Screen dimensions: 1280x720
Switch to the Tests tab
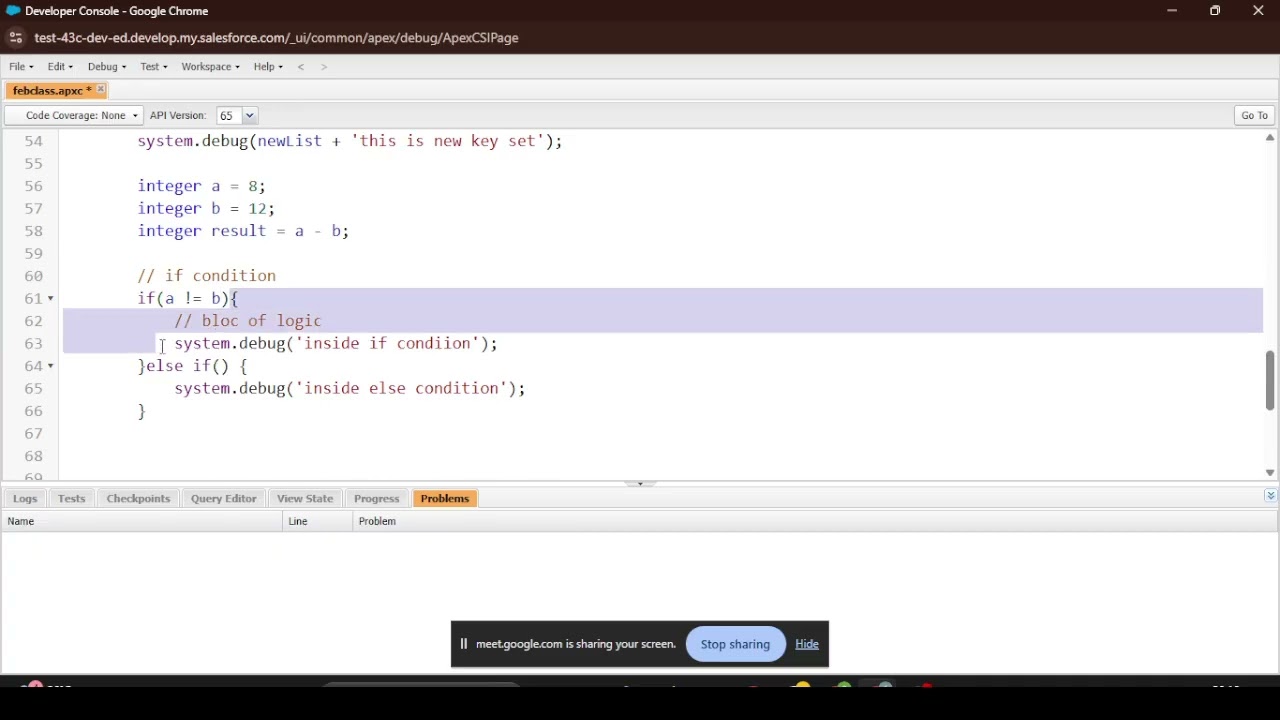tap(71, 498)
